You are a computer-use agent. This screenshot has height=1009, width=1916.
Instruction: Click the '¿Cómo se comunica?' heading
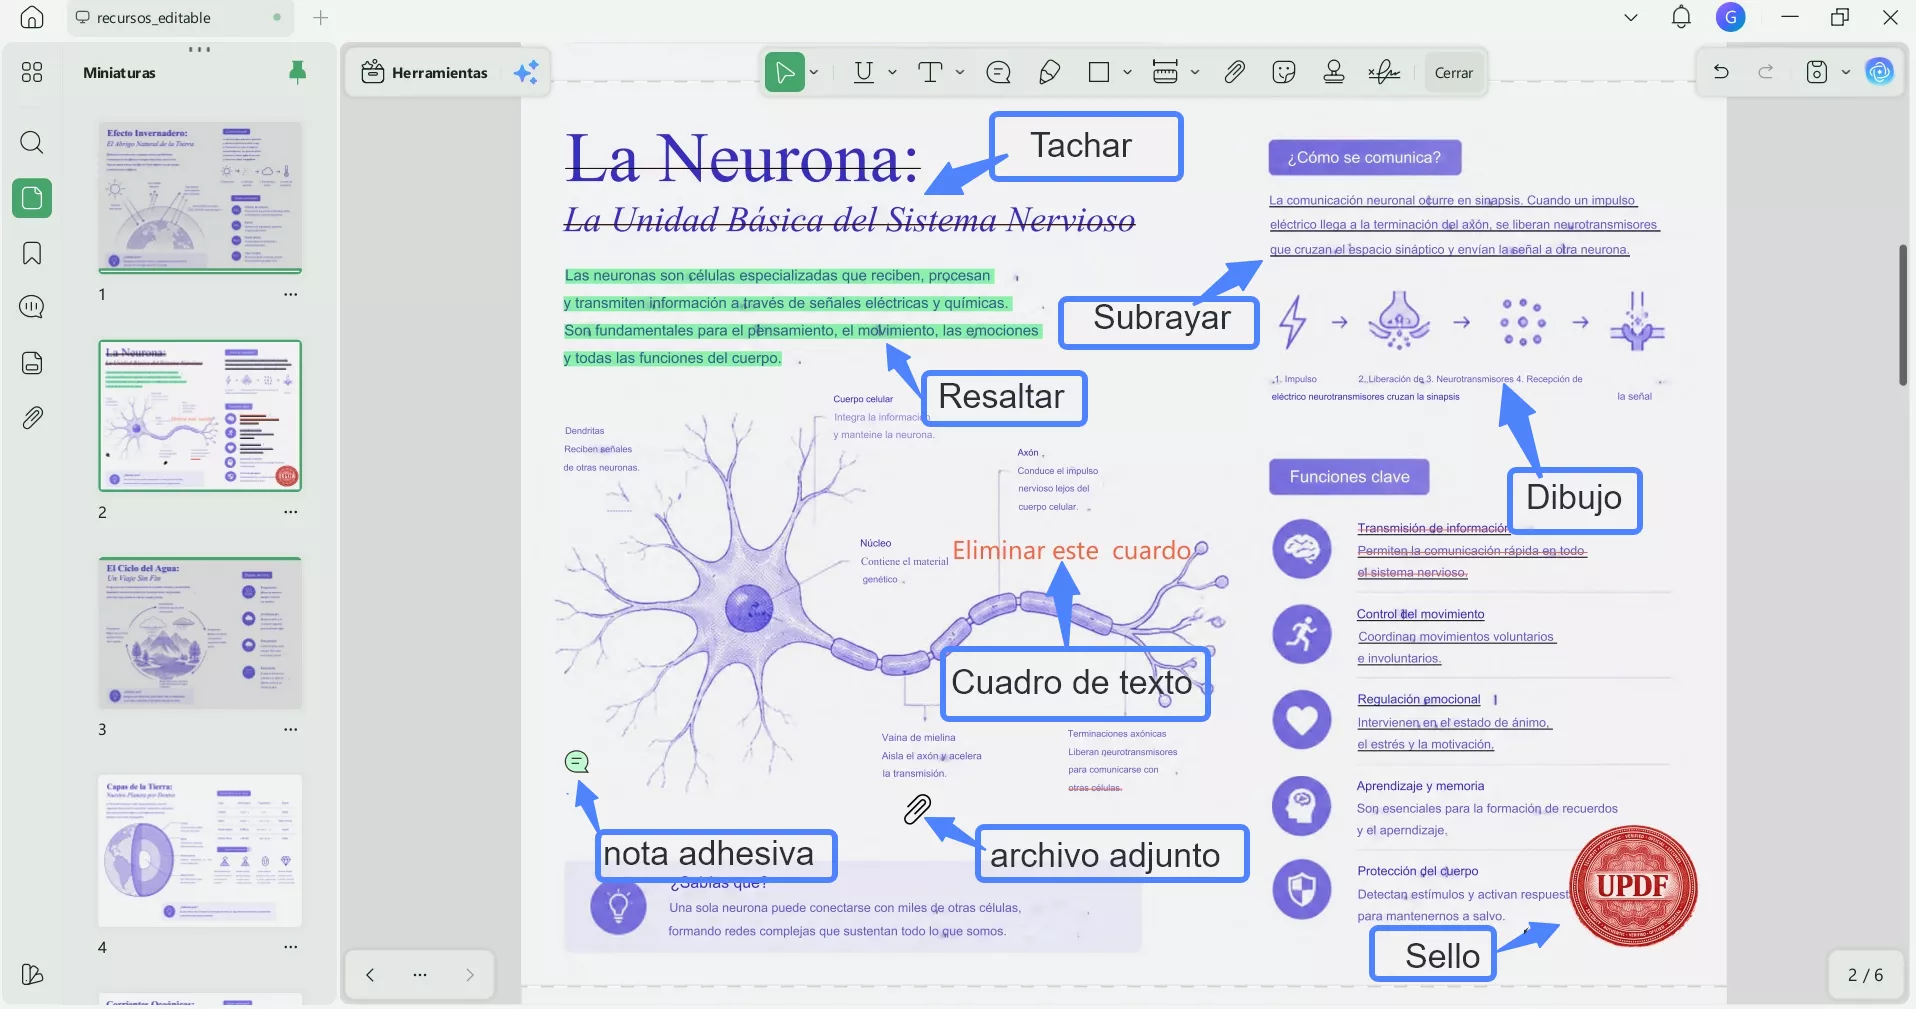[x=1364, y=157]
